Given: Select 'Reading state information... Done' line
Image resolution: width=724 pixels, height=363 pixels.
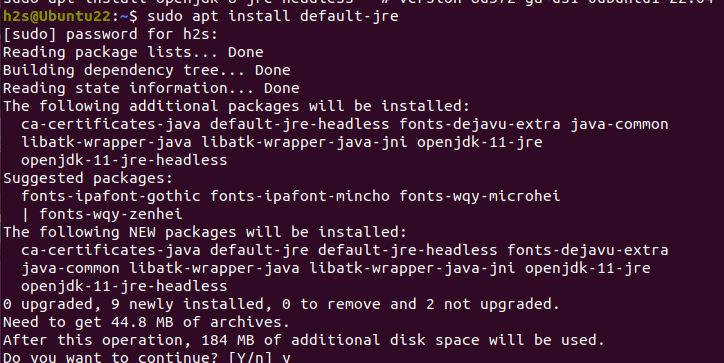Looking at the screenshot, I should pyautogui.click(x=151, y=88).
